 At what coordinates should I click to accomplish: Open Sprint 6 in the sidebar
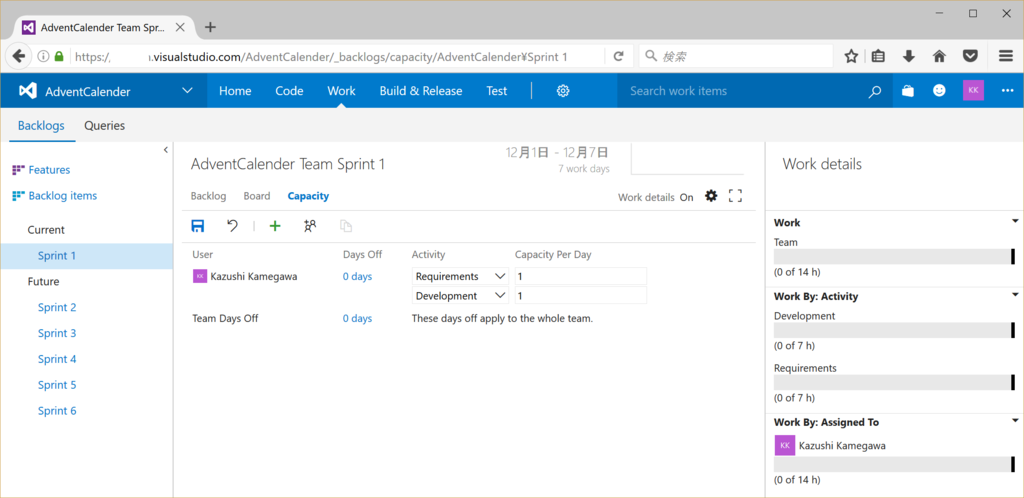tap(57, 411)
